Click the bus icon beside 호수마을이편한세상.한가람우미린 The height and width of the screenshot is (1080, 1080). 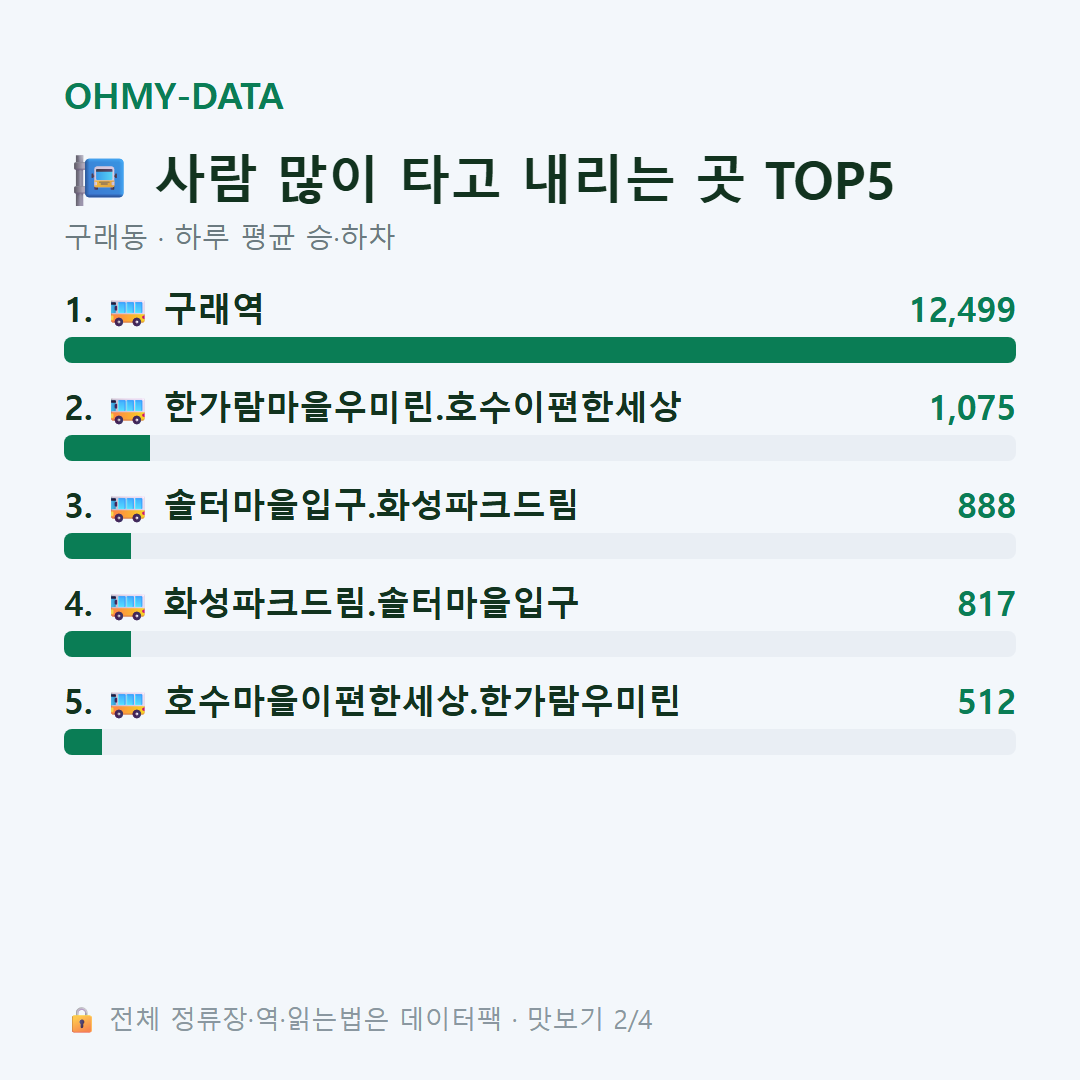click(x=127, y=703)
